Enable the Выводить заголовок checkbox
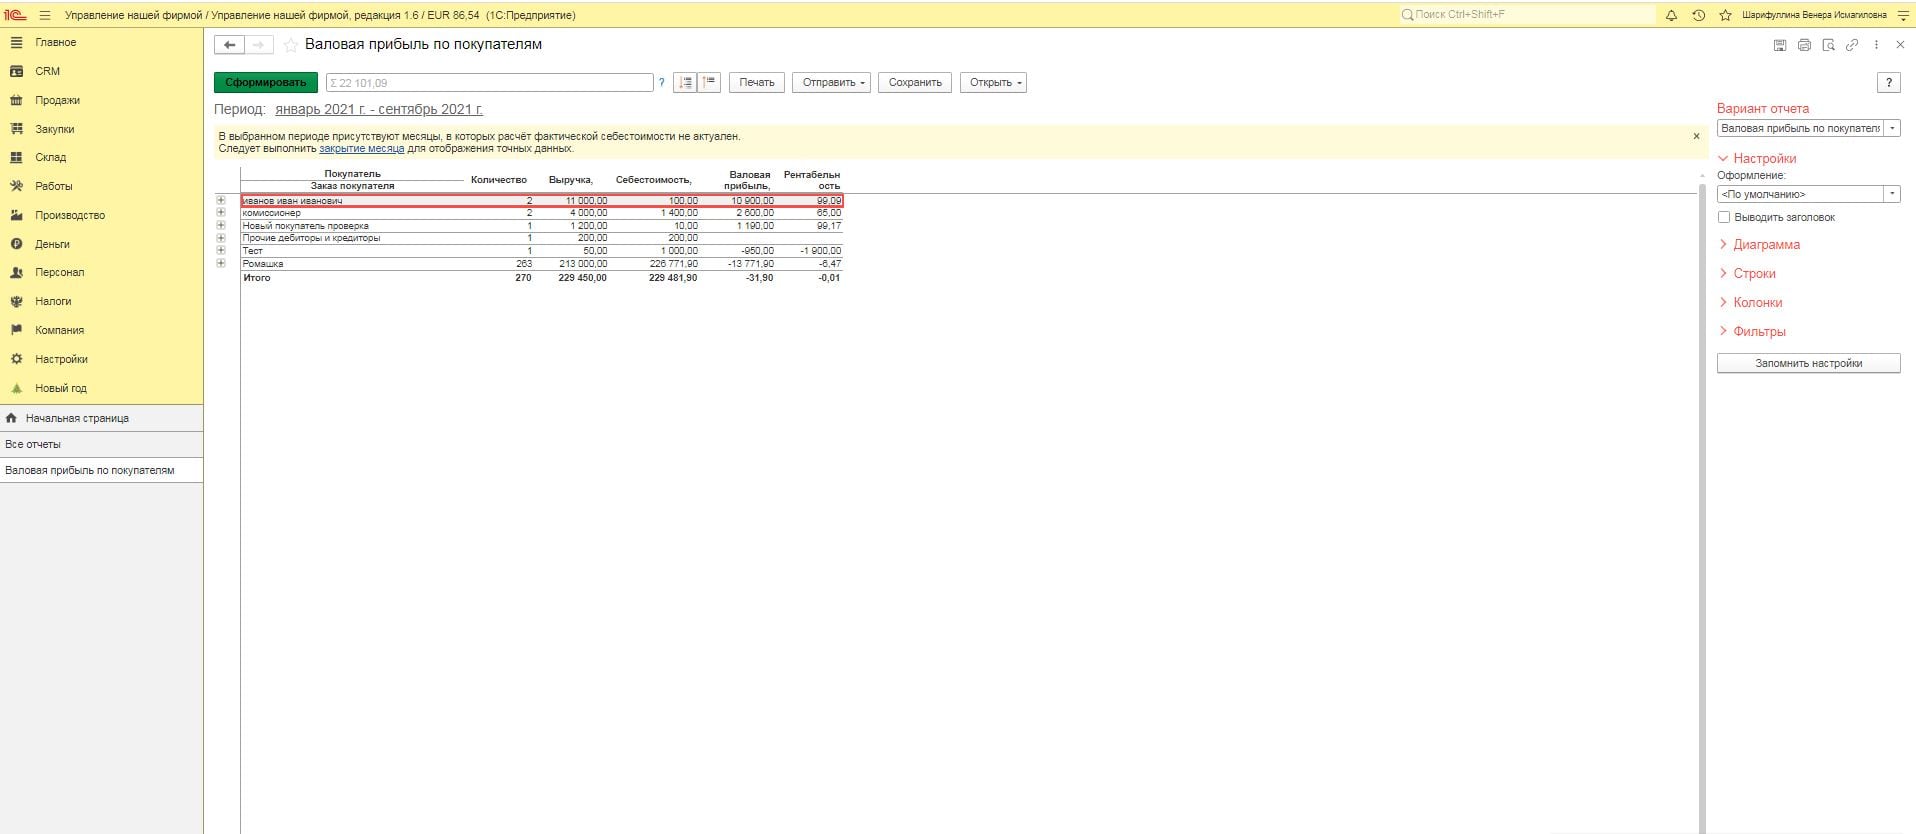The height and width of the screenshot is (834, 1916). 1724,217
